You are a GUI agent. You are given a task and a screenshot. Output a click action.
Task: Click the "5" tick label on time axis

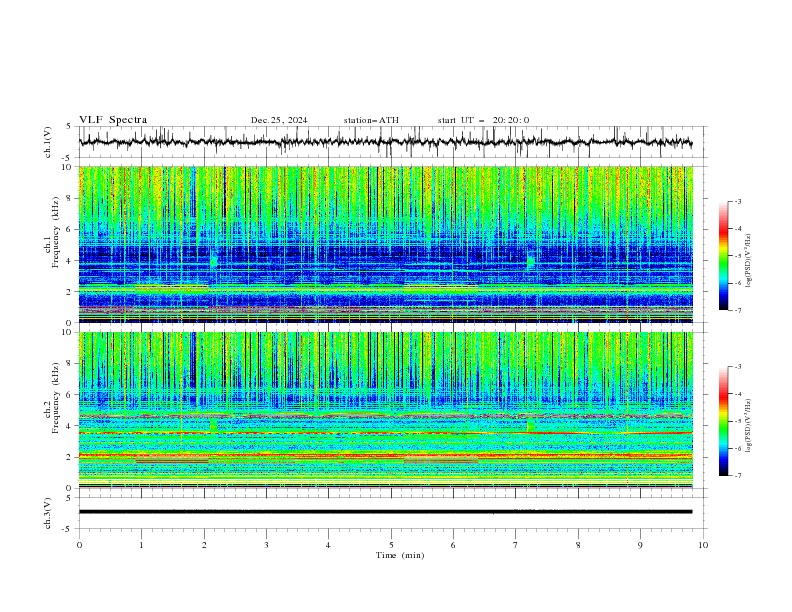pyautogui.click(x=391, y=545)
